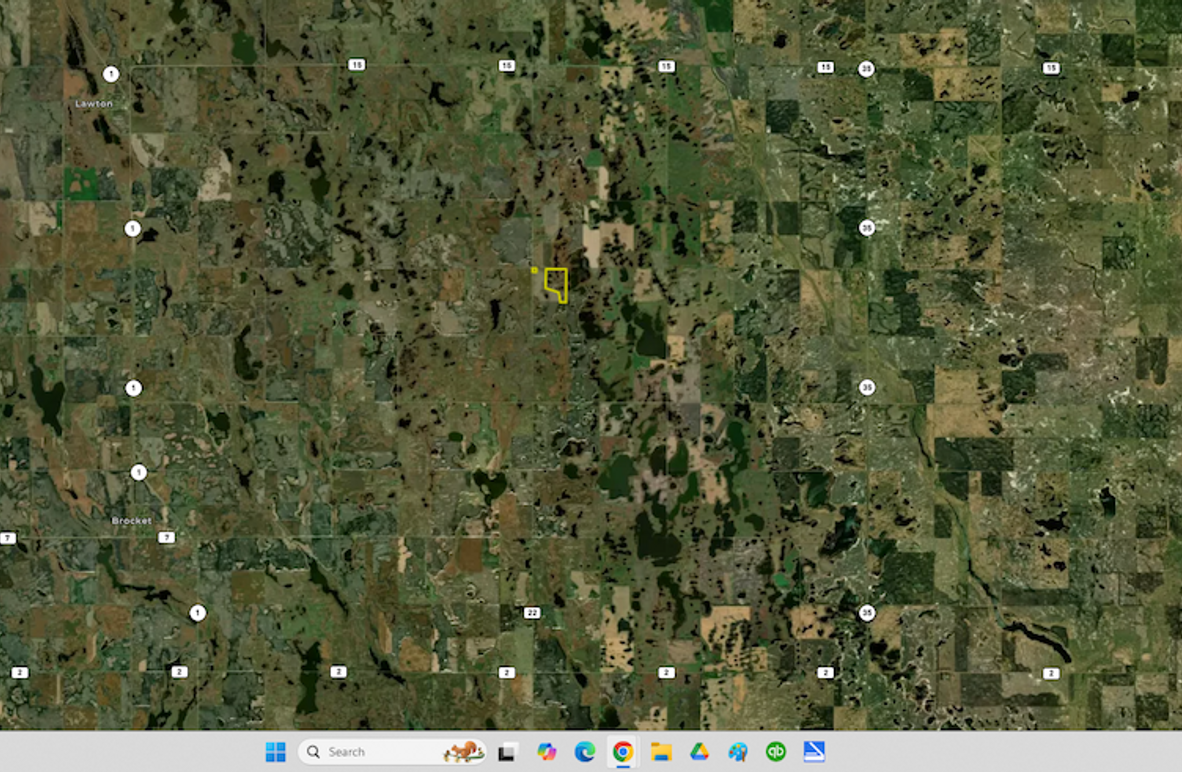Launch QuickBooks
The width and height of the screenshot is (1182, 772).
(774, 751)
